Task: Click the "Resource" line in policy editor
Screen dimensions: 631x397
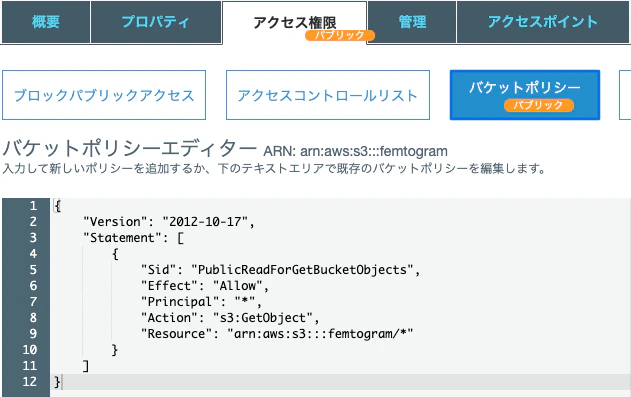Action: point(277,334)
